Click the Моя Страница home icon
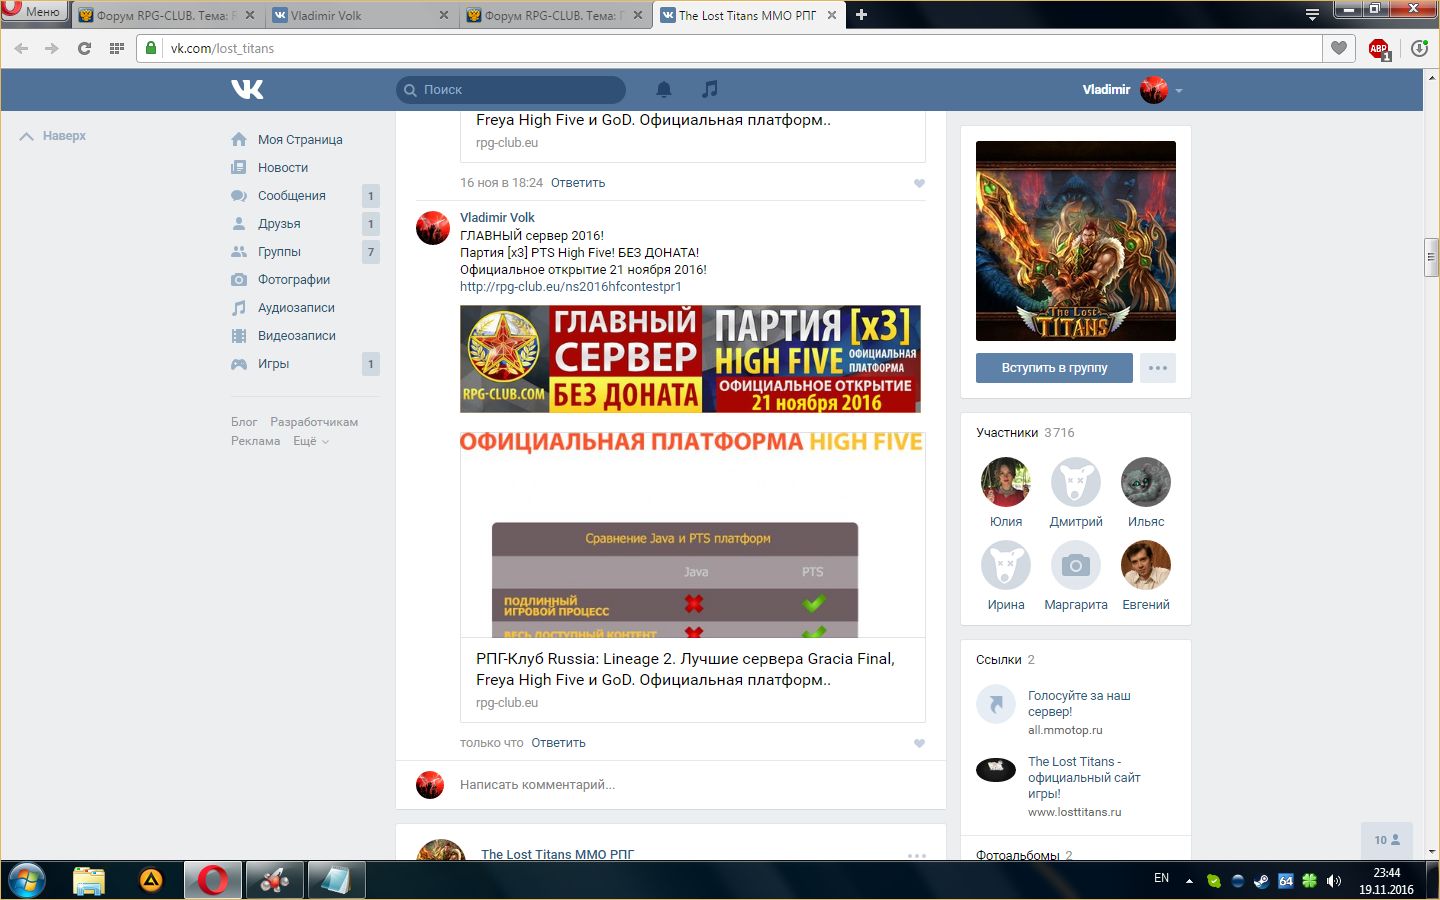The width and height of the screenshot is (1440, 900). tap(239, 140)
